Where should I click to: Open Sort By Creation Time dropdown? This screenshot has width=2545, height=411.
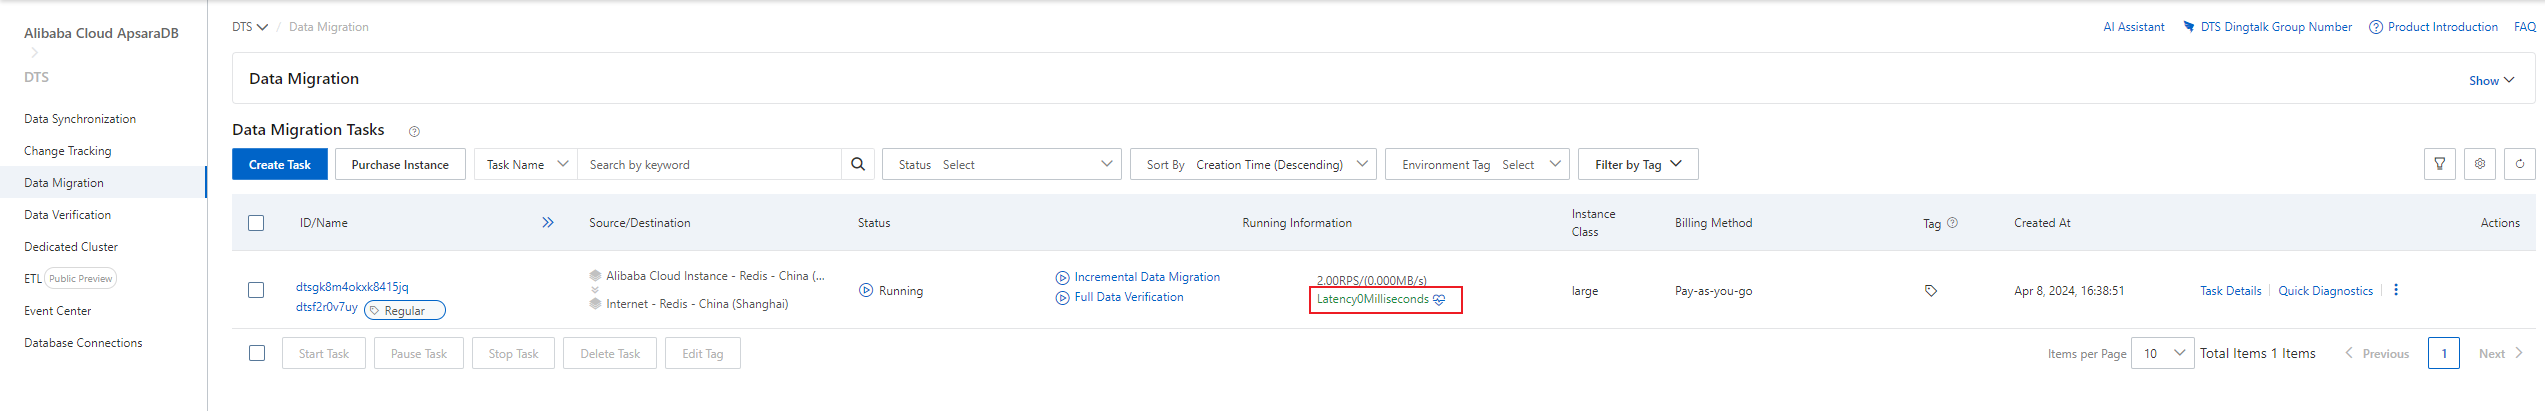click(x=1252, y=164)
